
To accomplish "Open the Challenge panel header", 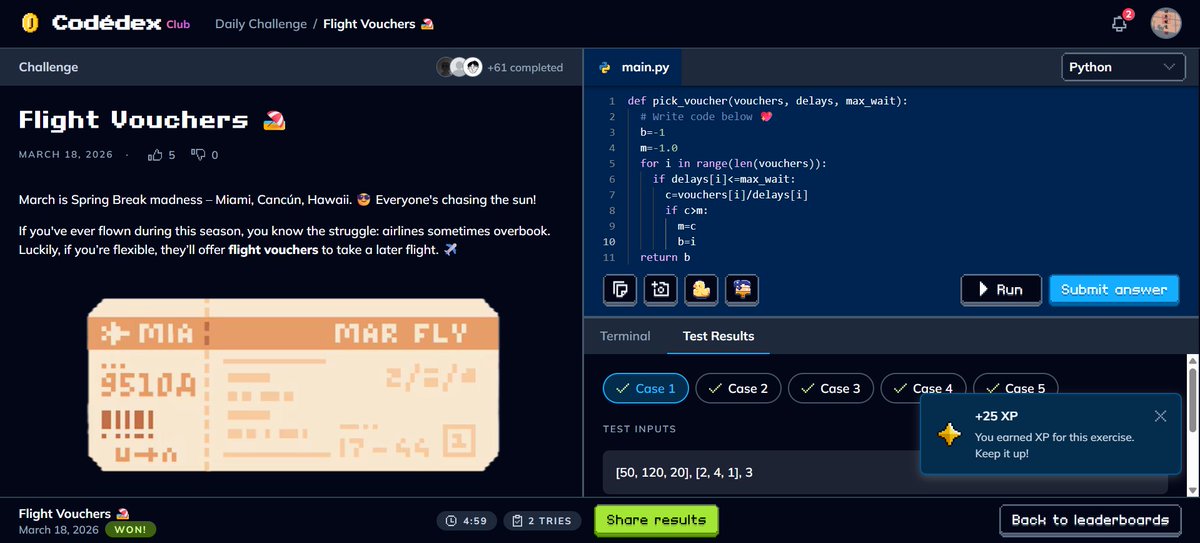I will 48,67.
